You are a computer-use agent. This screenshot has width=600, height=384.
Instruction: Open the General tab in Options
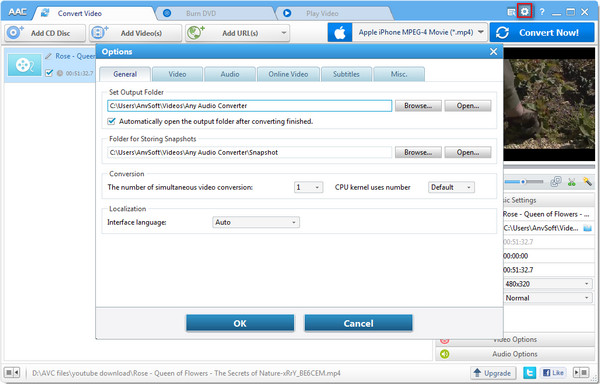pos(125,74)
